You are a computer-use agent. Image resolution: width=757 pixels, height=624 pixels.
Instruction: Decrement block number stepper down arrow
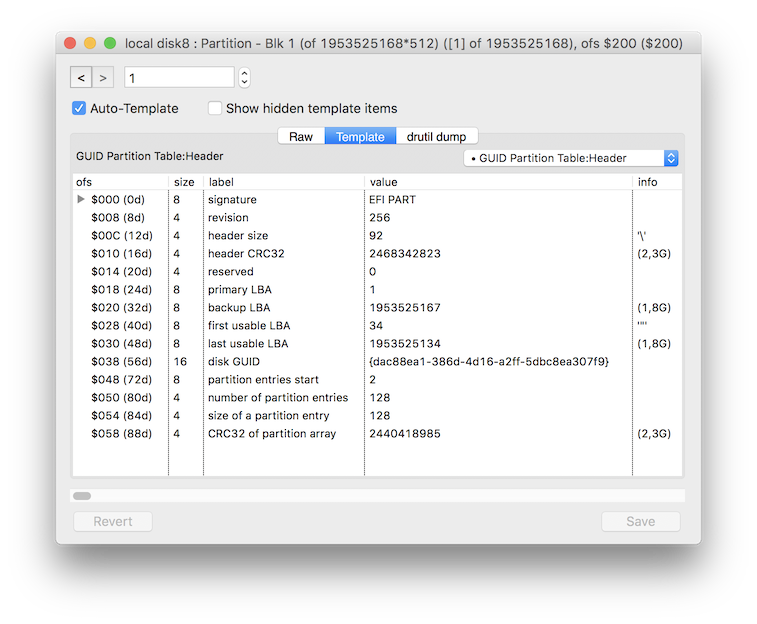click(x=244, y=82)
